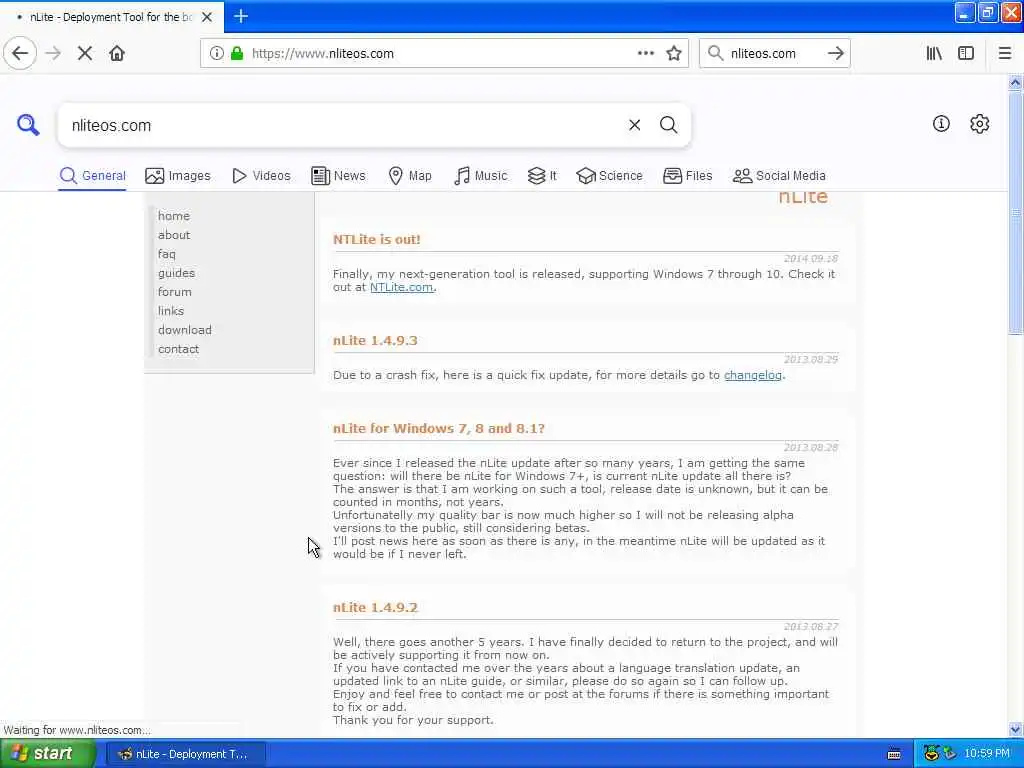Switch to the Social Media search tab
Viewport: 1024px width, 768px height.
tap(779, 176)
